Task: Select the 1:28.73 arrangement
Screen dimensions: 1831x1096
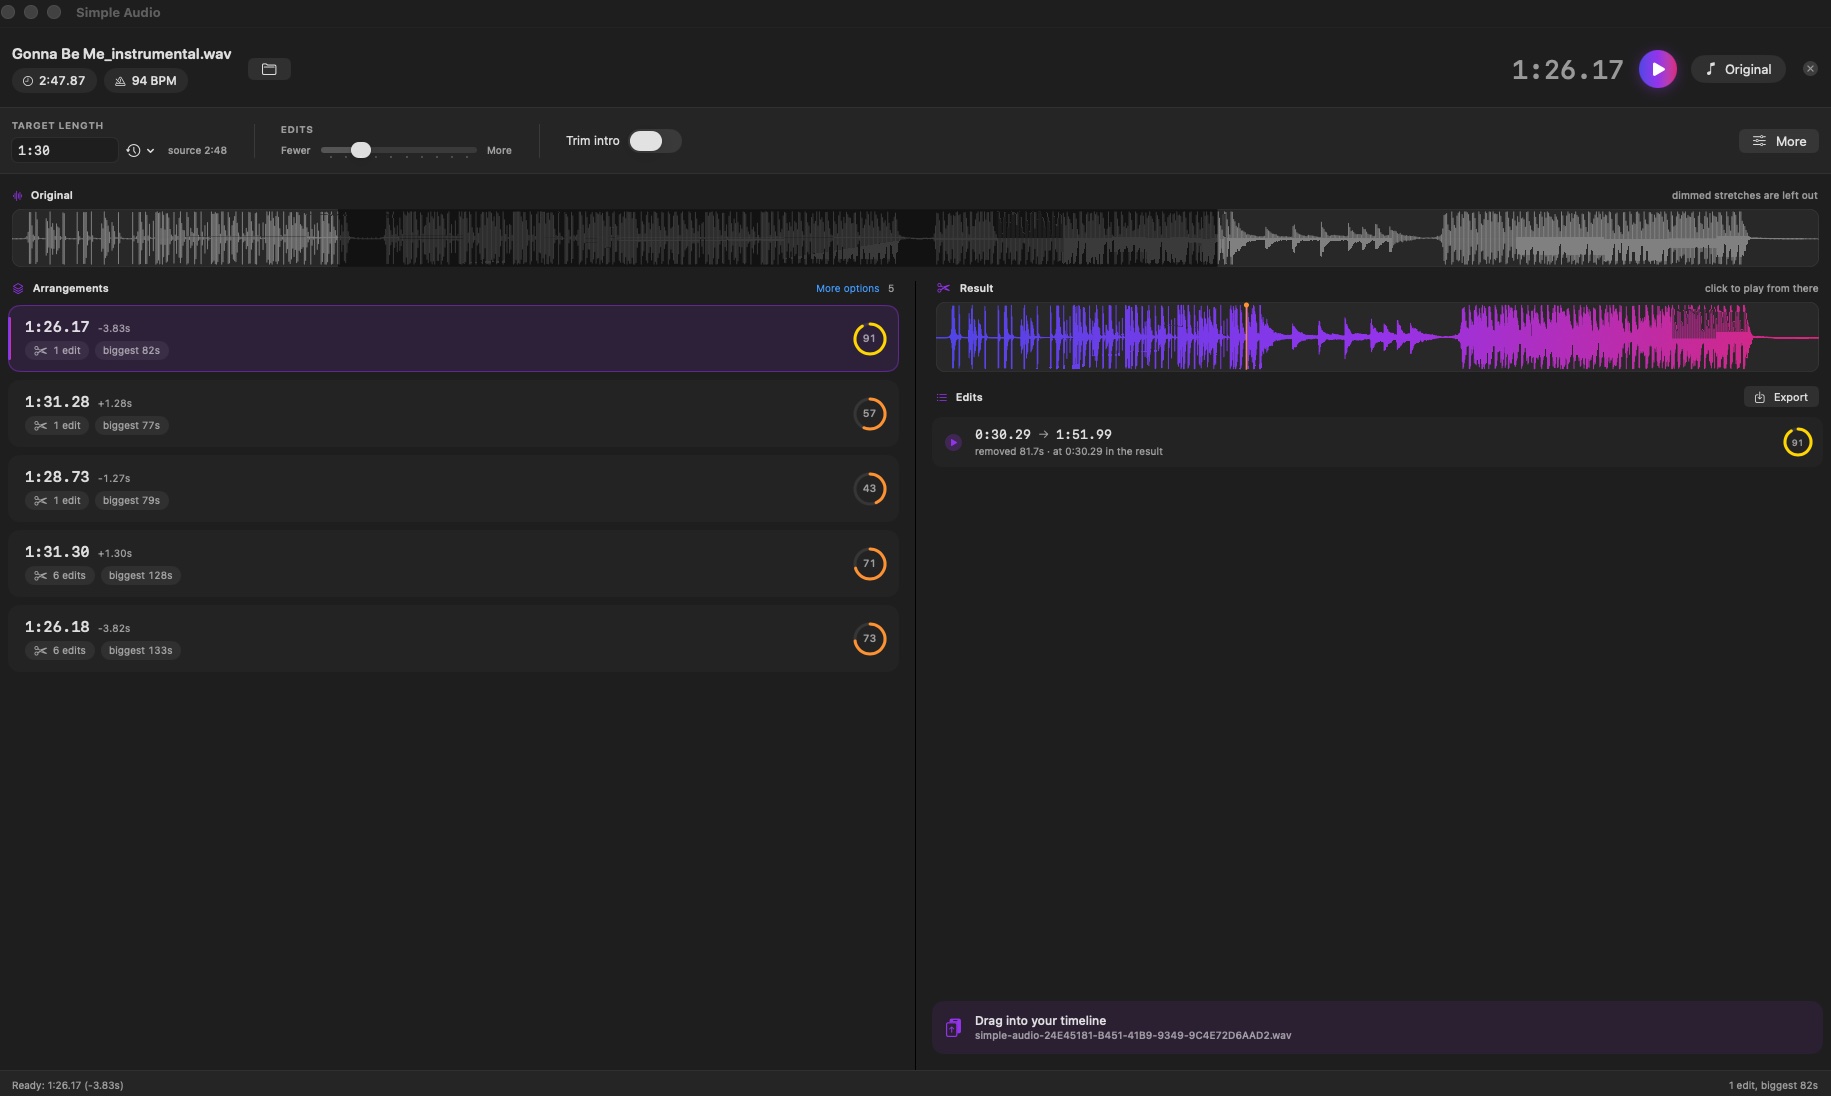Action: coord(453,488)
